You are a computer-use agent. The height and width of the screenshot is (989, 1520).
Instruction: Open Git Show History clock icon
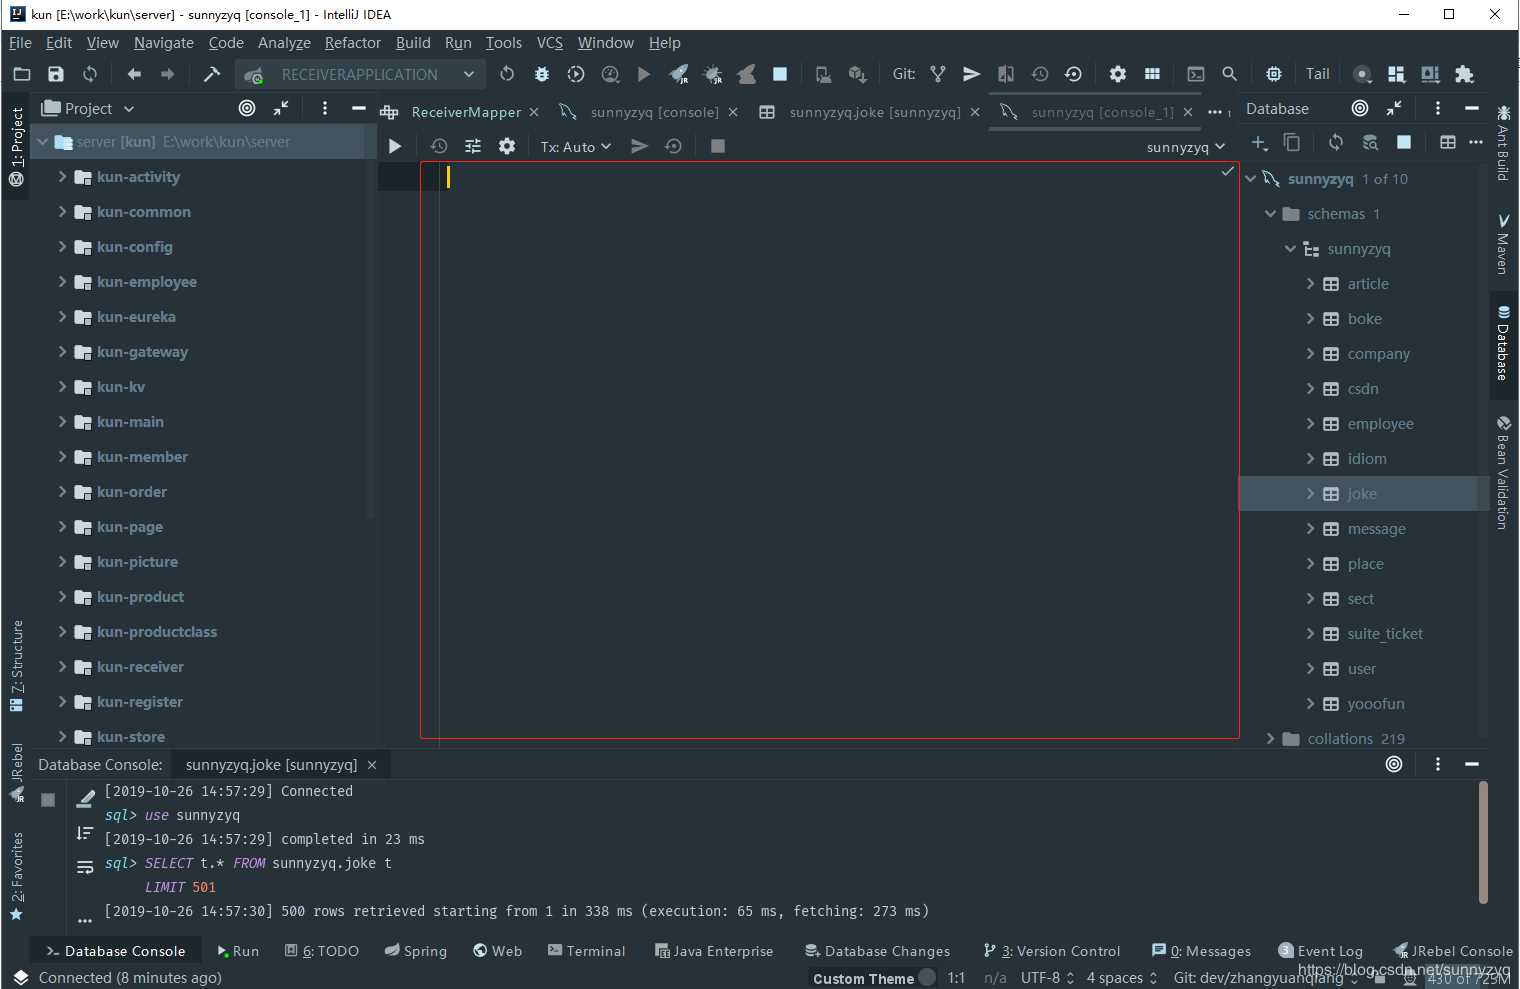pos(1040,74)
